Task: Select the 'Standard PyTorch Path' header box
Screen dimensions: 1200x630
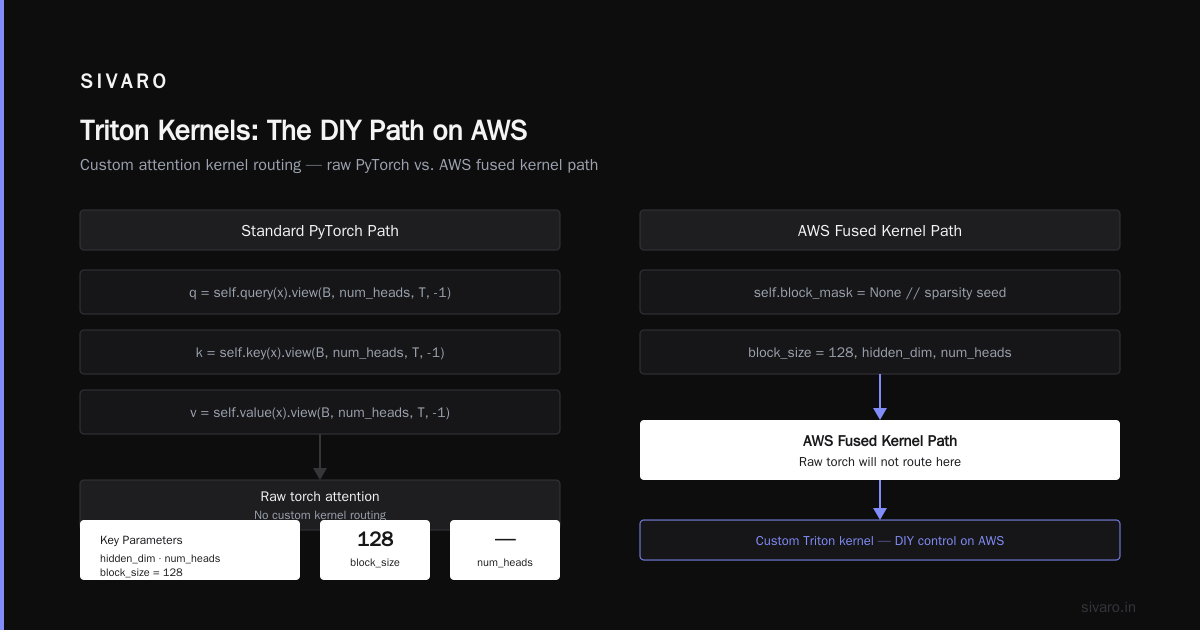Action: pos(320,230)
